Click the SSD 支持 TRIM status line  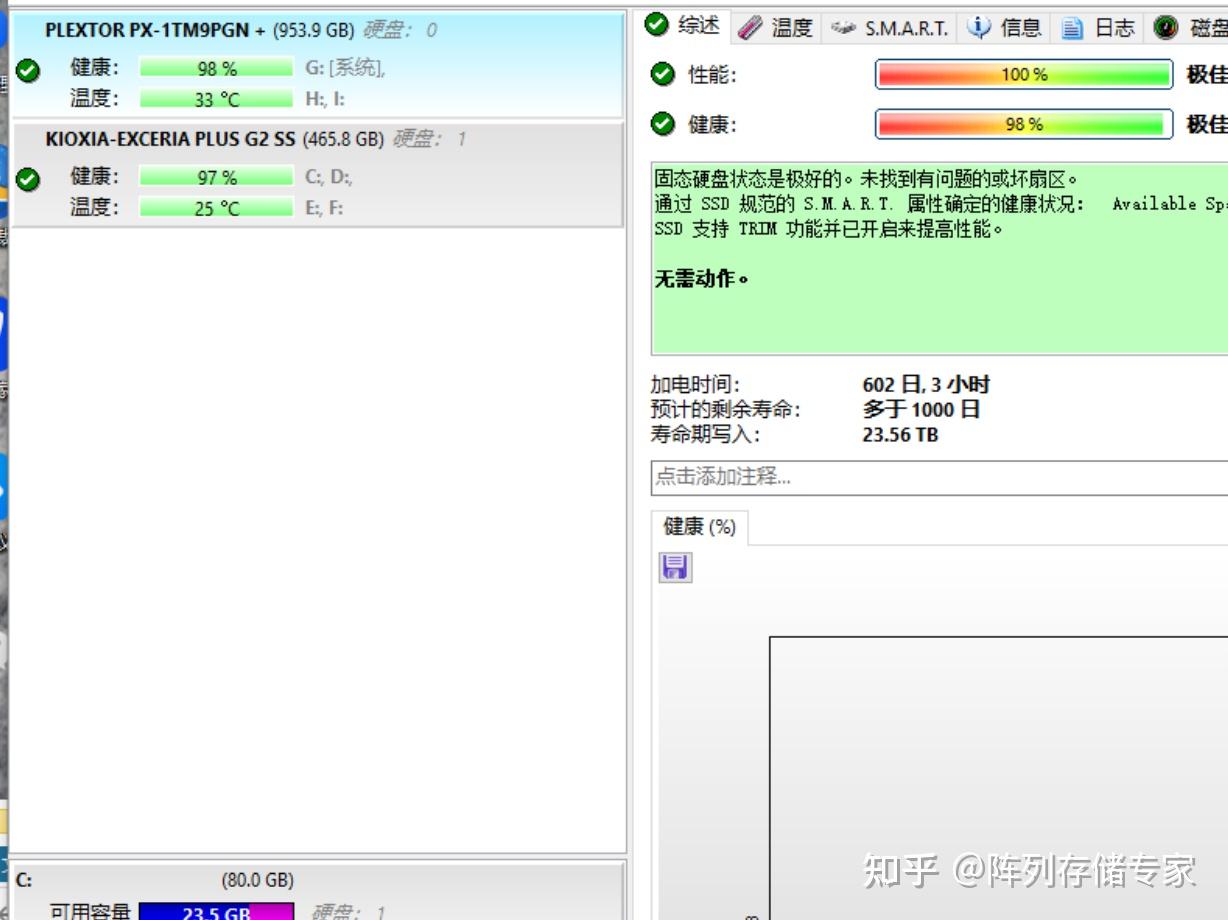829,229
